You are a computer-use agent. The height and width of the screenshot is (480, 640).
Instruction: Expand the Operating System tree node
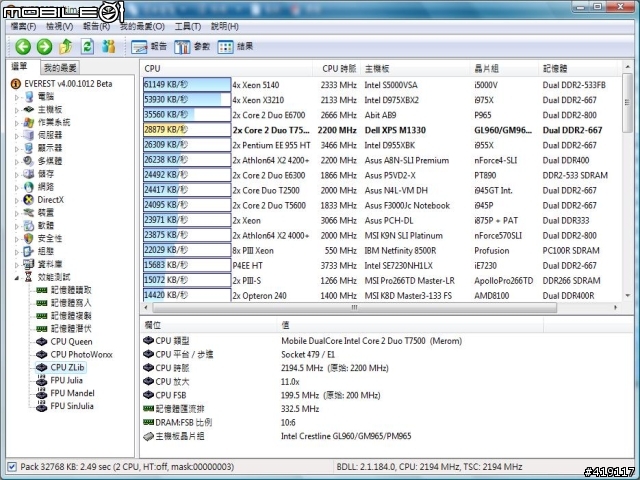coord(17,123)
